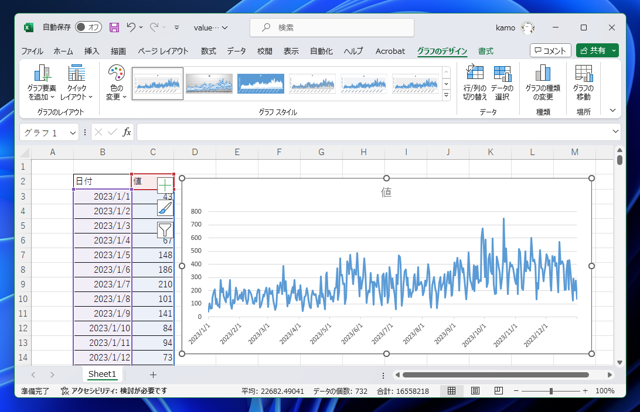The width and height of the screenshot is (640, 412).
Task: Open the Chart Filters funnel button
Action: pyautogui.click(x=165, y=230)
